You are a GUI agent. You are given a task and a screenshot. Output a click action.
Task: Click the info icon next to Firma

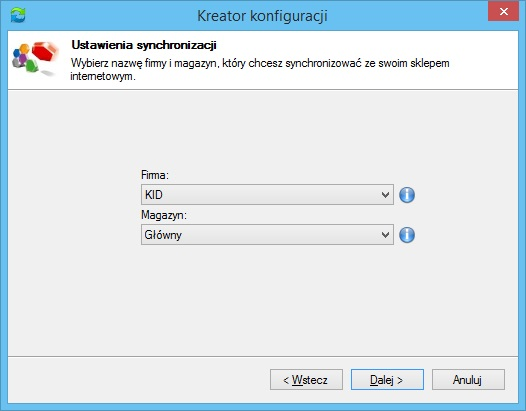click(x=407, y=195)
